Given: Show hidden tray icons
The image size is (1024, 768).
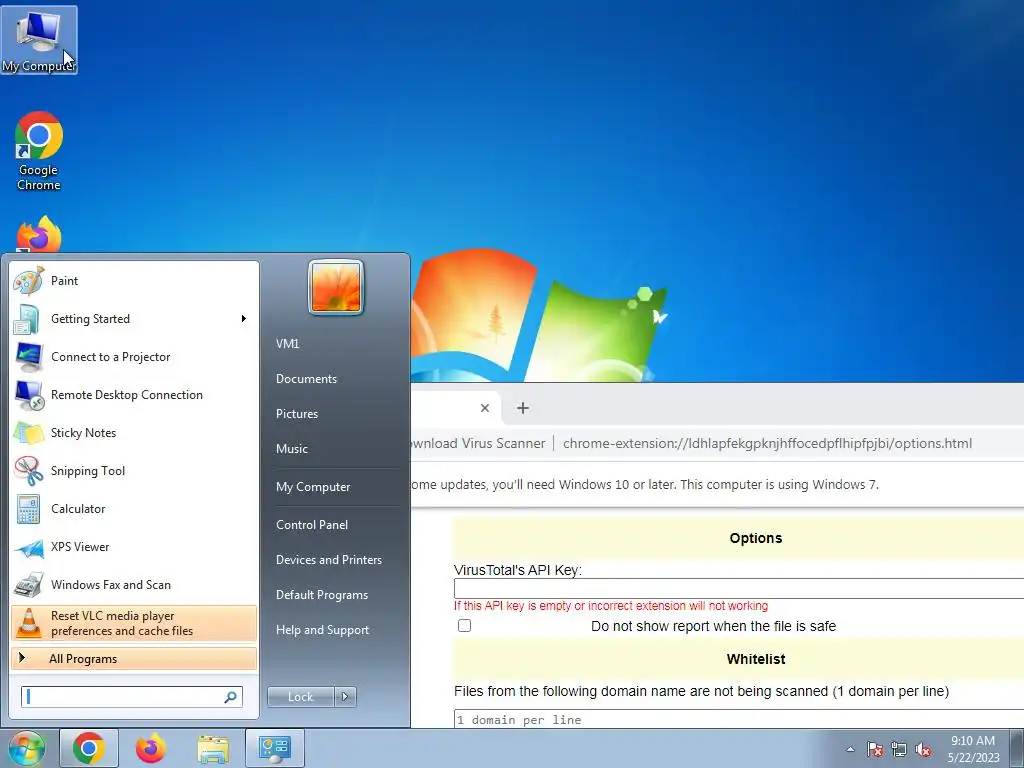Looking at the screenshot, I should click(x=850, y=749).
